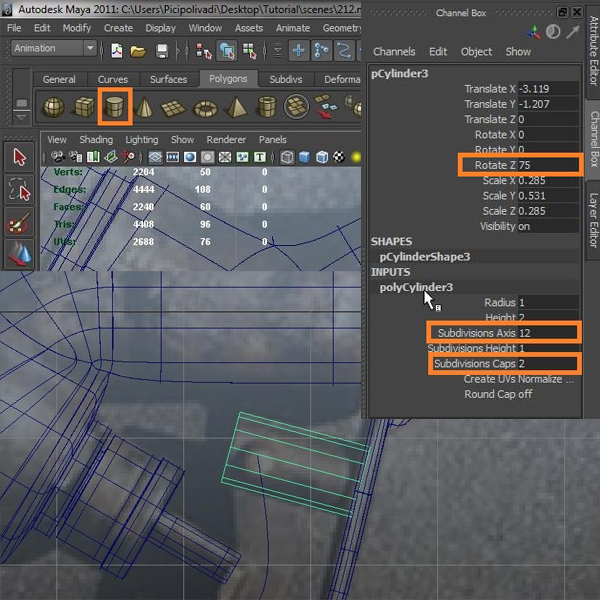The width and height of the screenshot is (600, 600).
Task: Open the Attribute Editor side tab
Action: [x=593, y=51]
